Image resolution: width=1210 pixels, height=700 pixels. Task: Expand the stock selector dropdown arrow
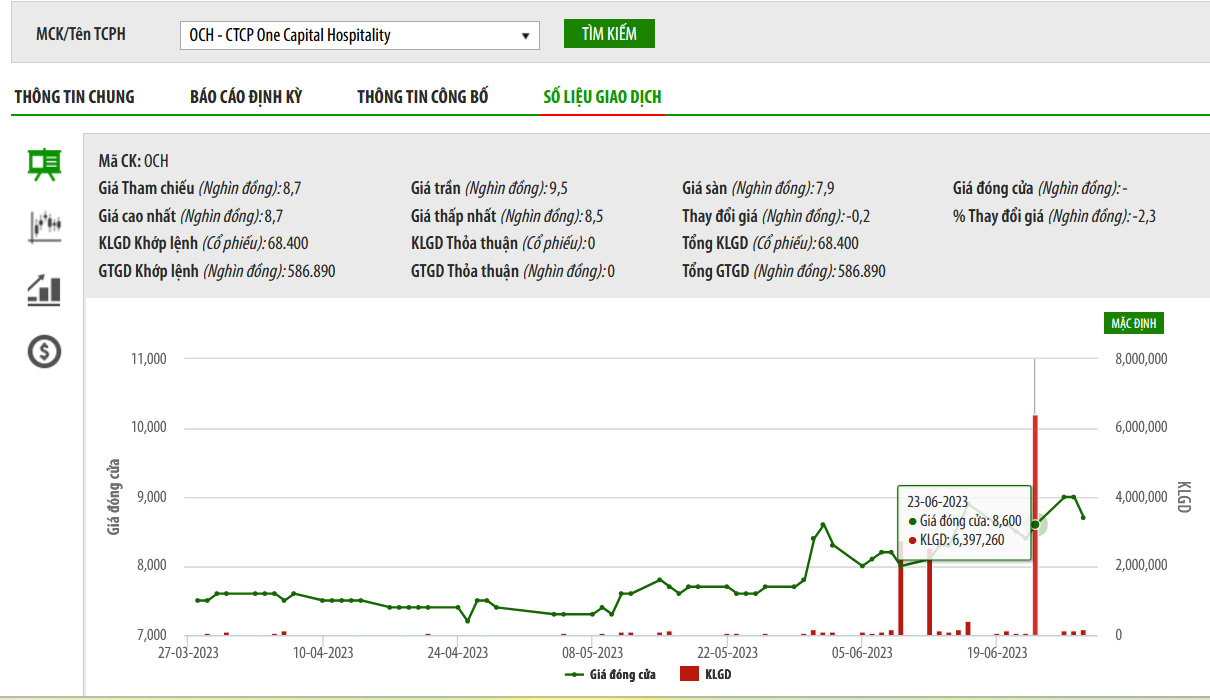tap(525, 36)
